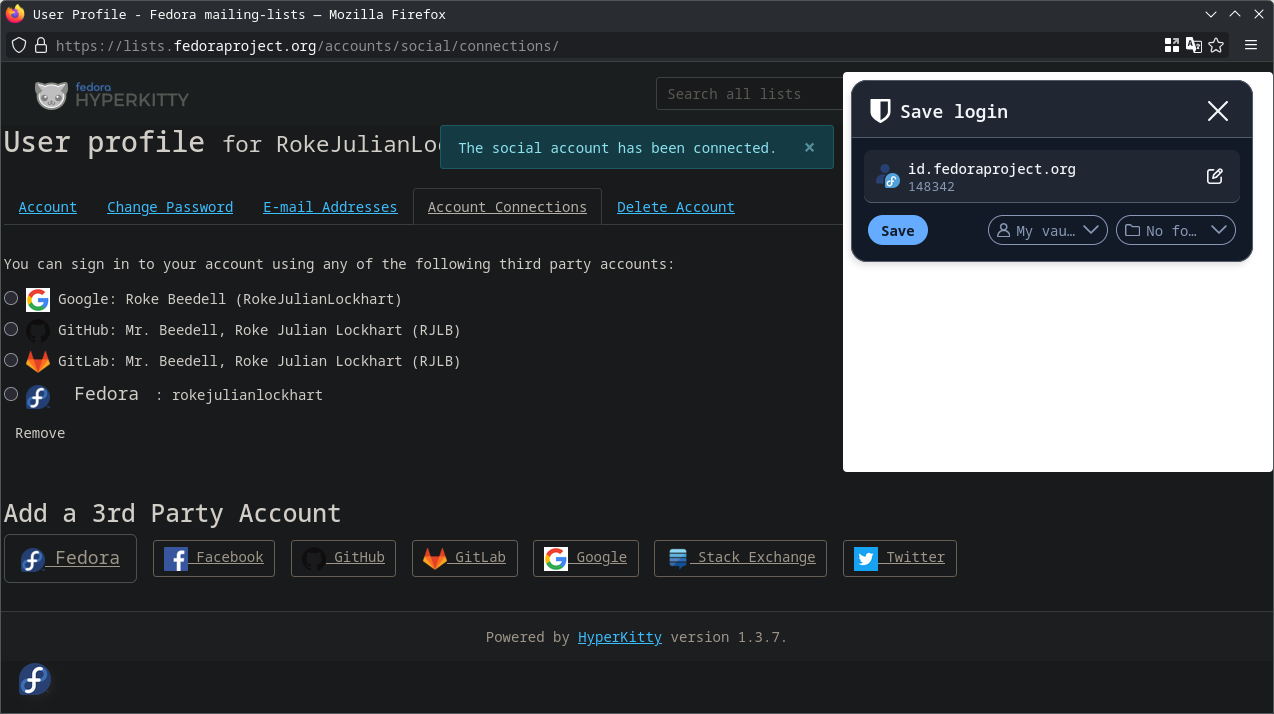The width and height of the screenshot is (1274, 714).
Task: Click the "version 1.3.7." footer text
Action: [728, 637]
